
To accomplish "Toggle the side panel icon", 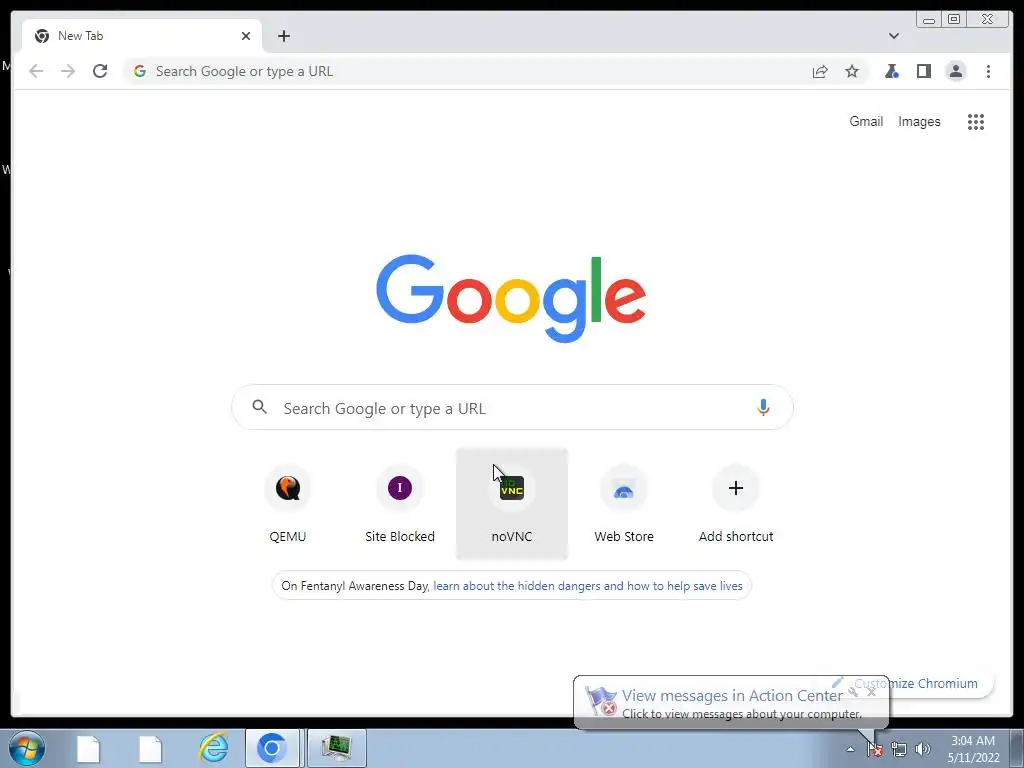I will pos(923,71).
